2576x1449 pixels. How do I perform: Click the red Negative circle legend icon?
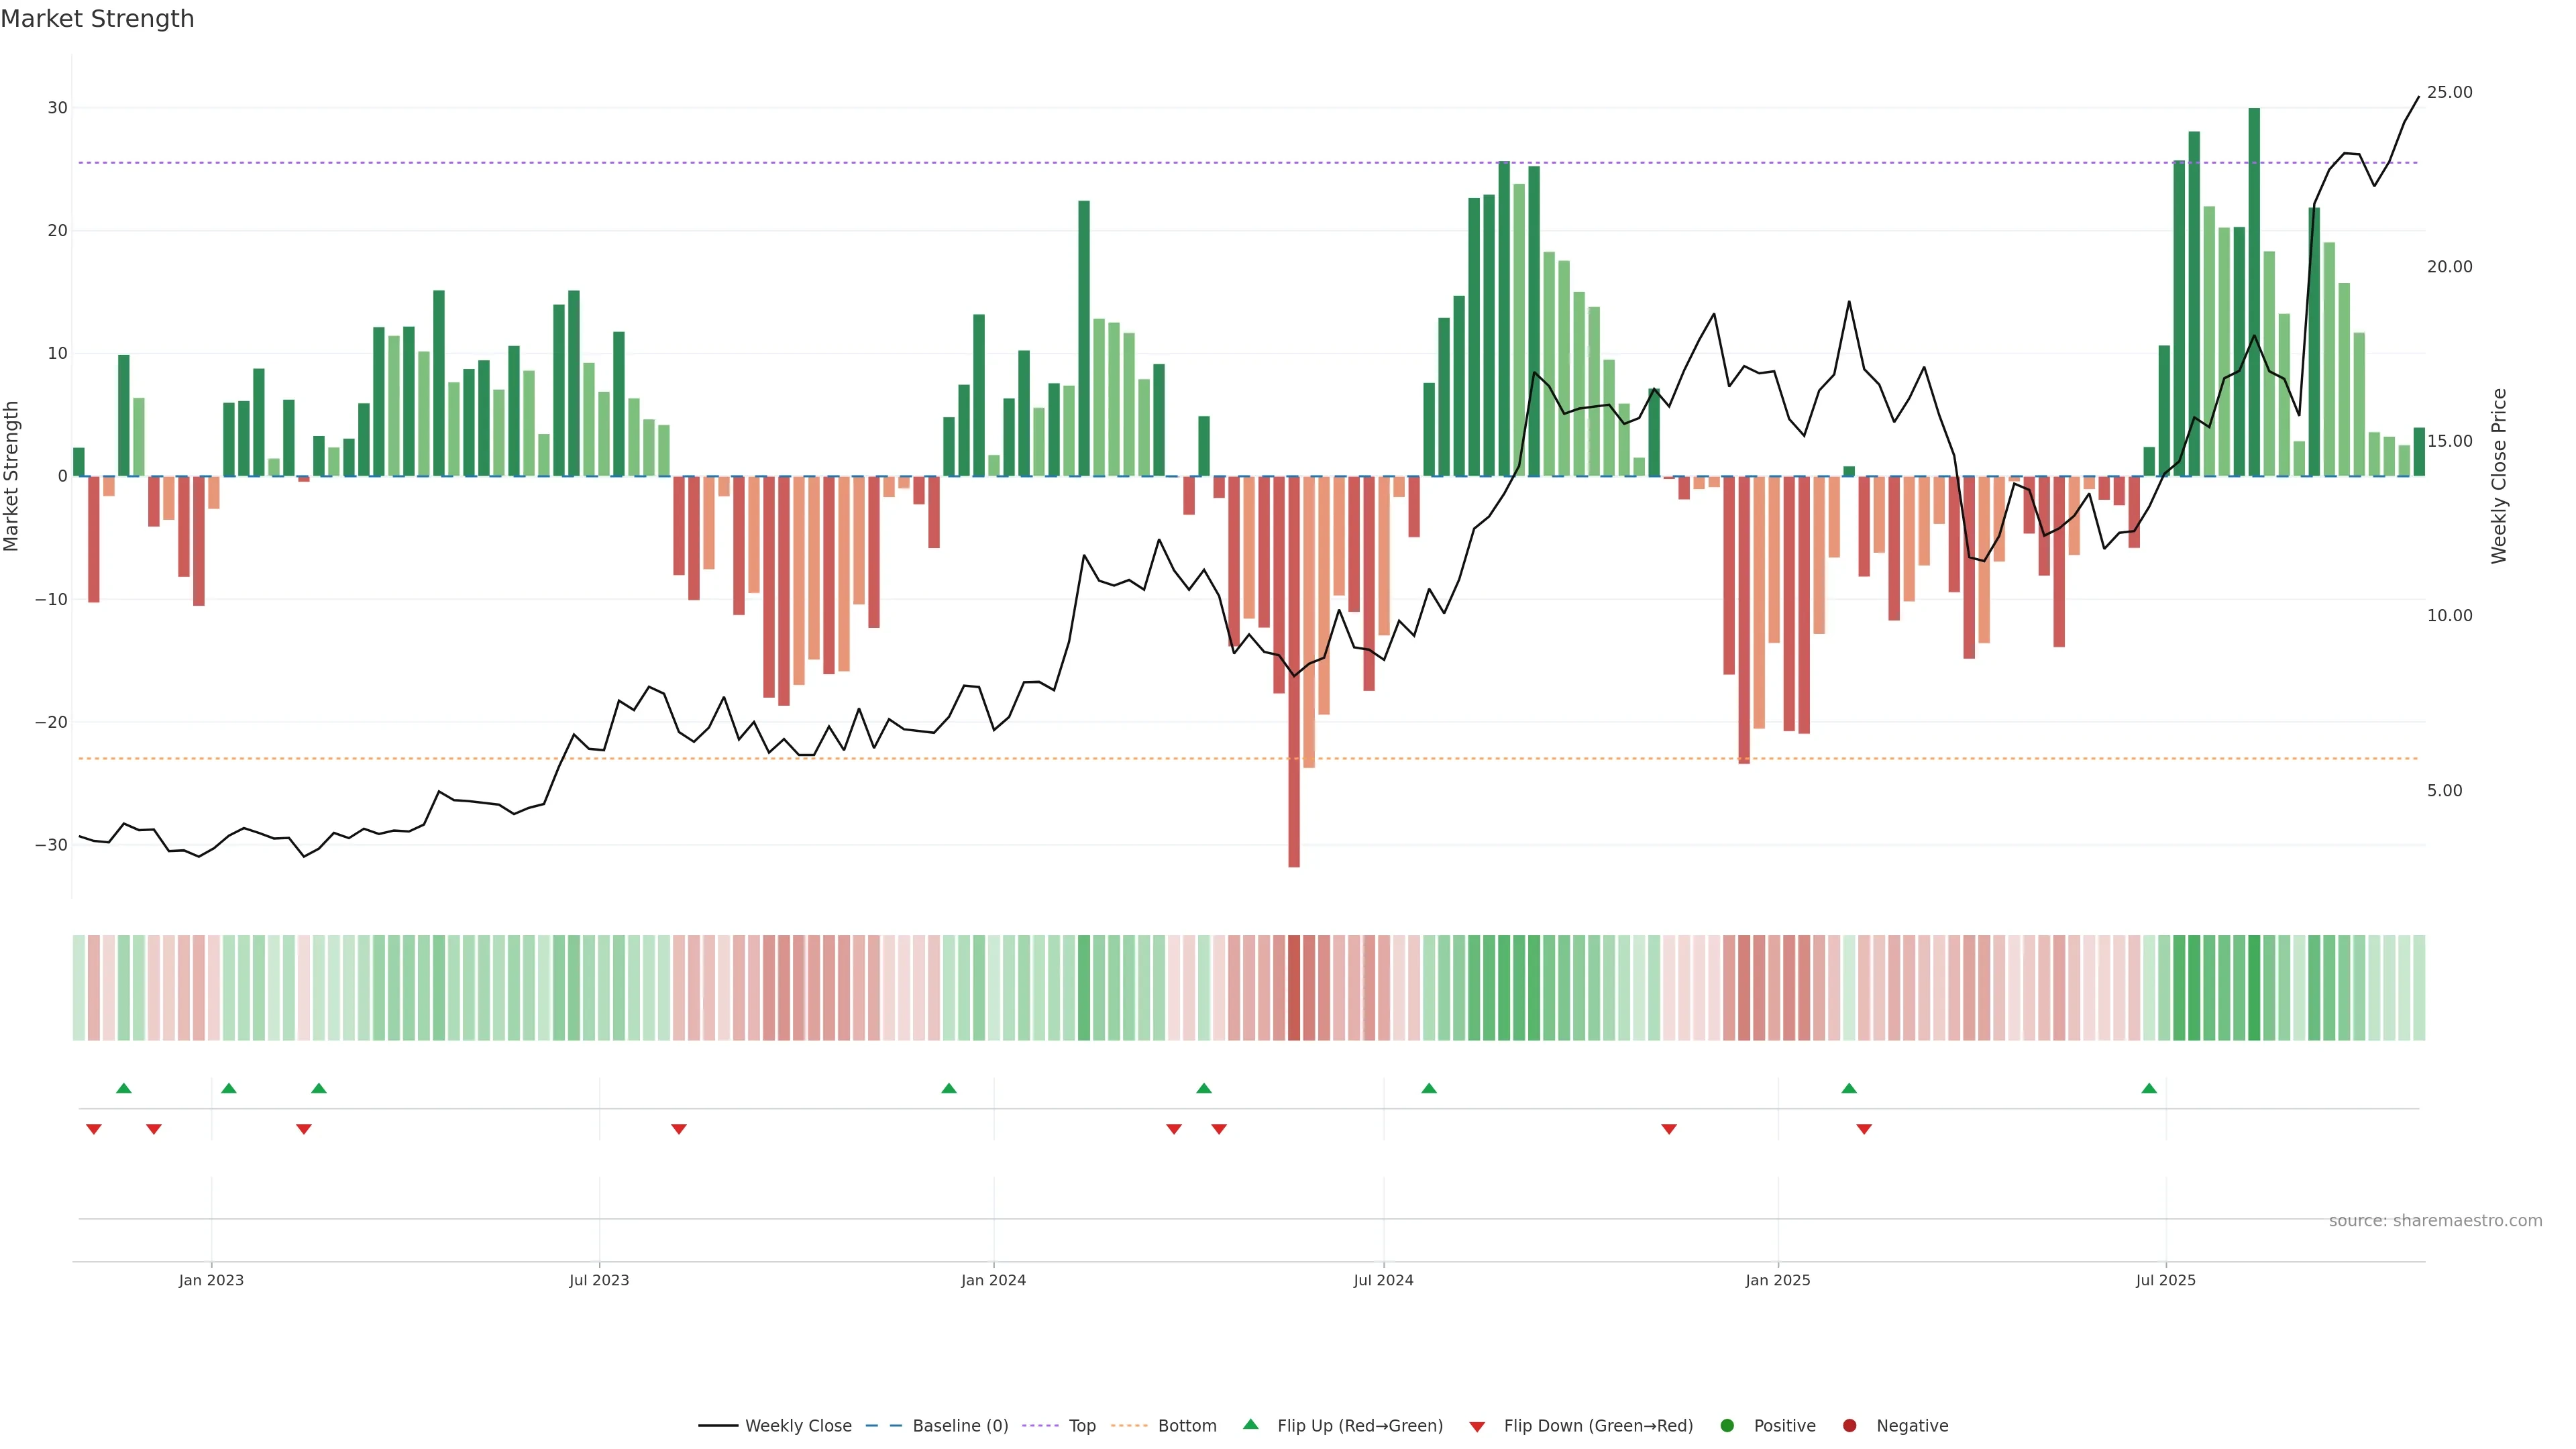tap(1849, 1426)
